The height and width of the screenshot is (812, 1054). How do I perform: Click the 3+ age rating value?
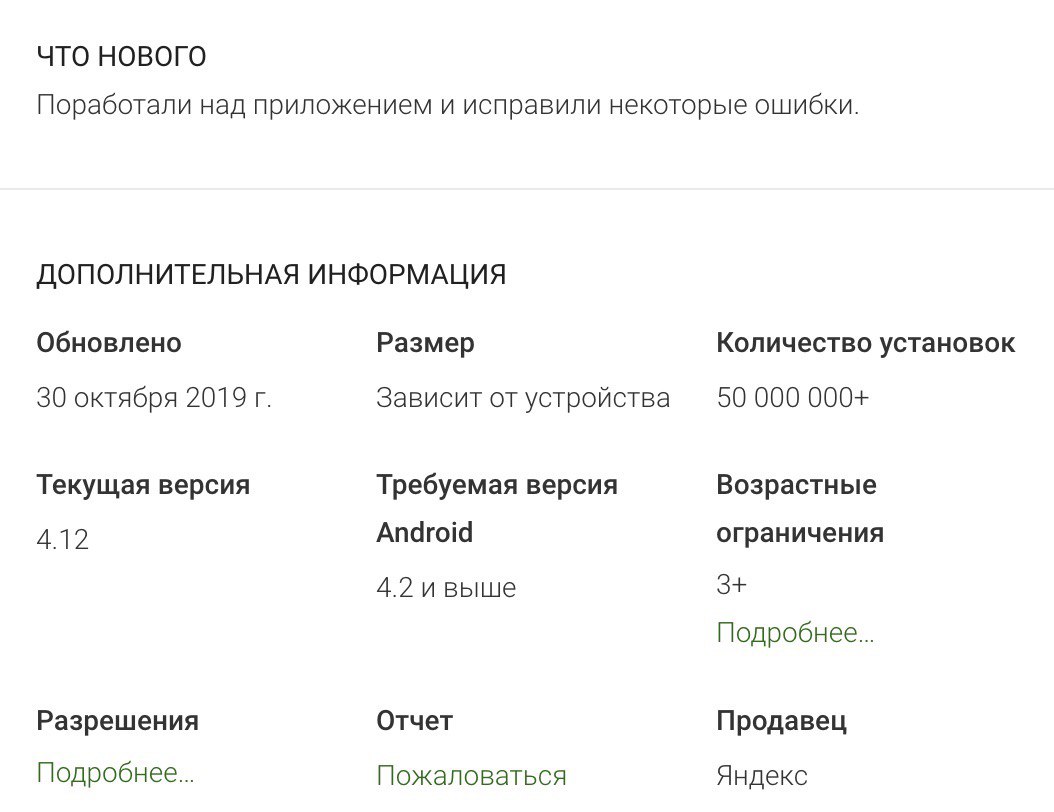click(731, 585)
